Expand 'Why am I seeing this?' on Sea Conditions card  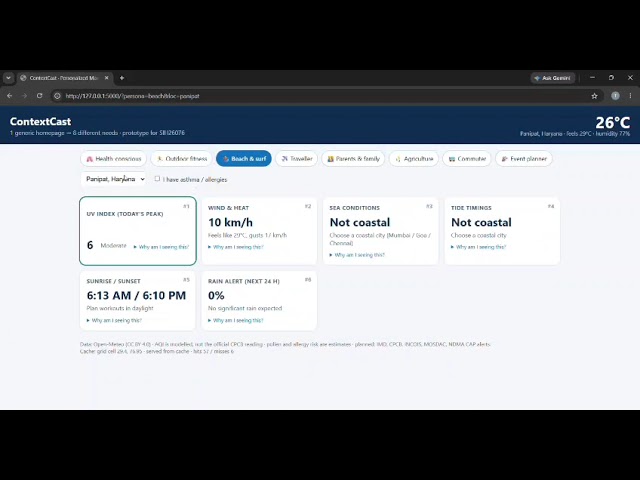tap(357, 255)
